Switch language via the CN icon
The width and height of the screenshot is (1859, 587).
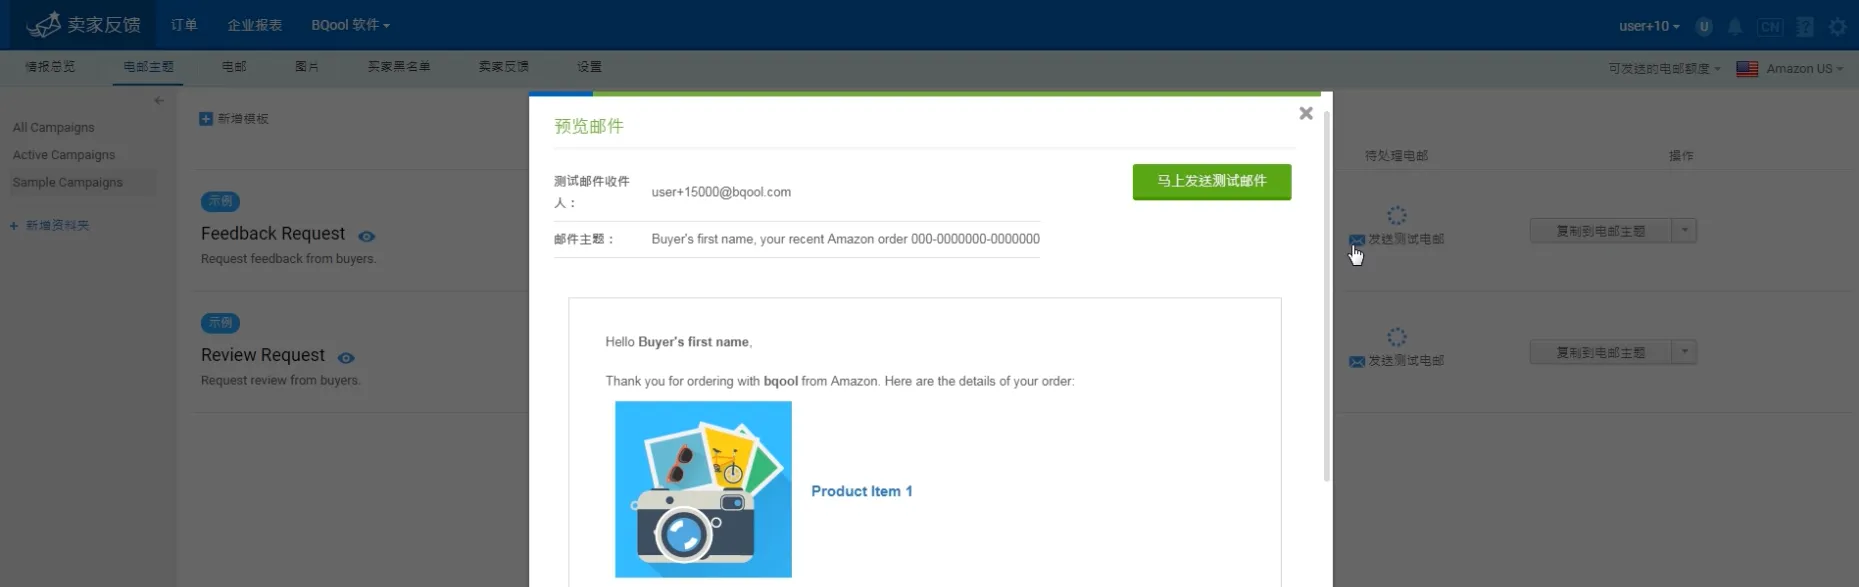coord(1770,27)
